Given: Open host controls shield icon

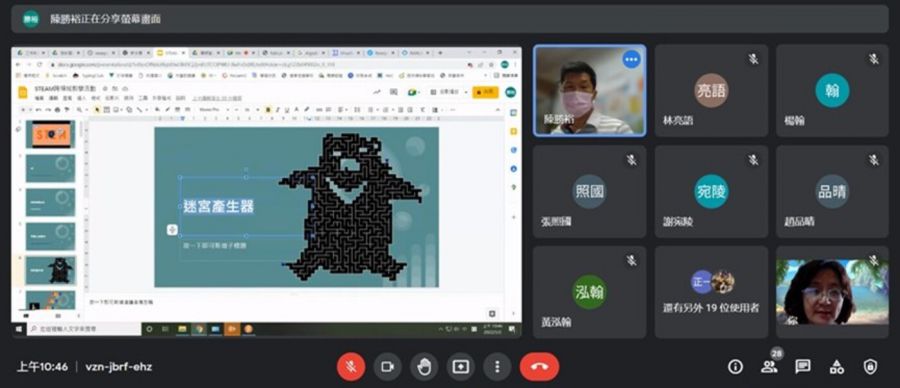Looking at the screenshot, I should tap(871, 367).
